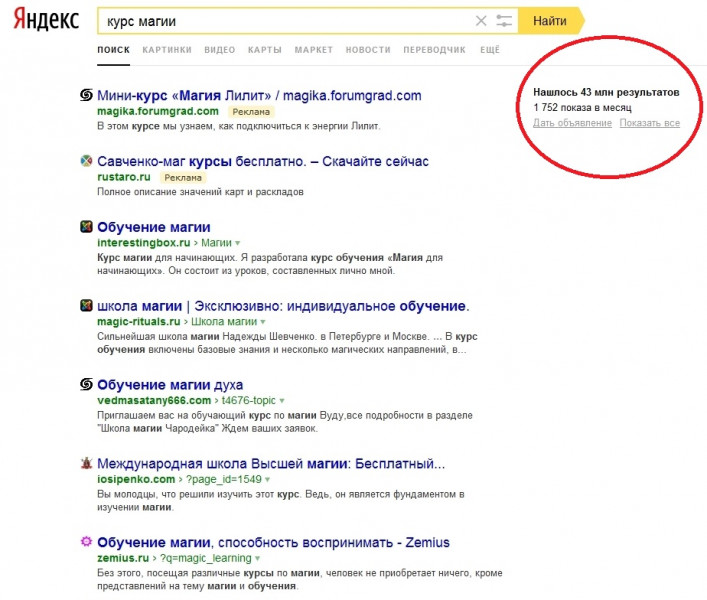Open Обучение магии, способность воспринимать title
The height and width of the screenshot is (600, 707).
coord(273,542)
